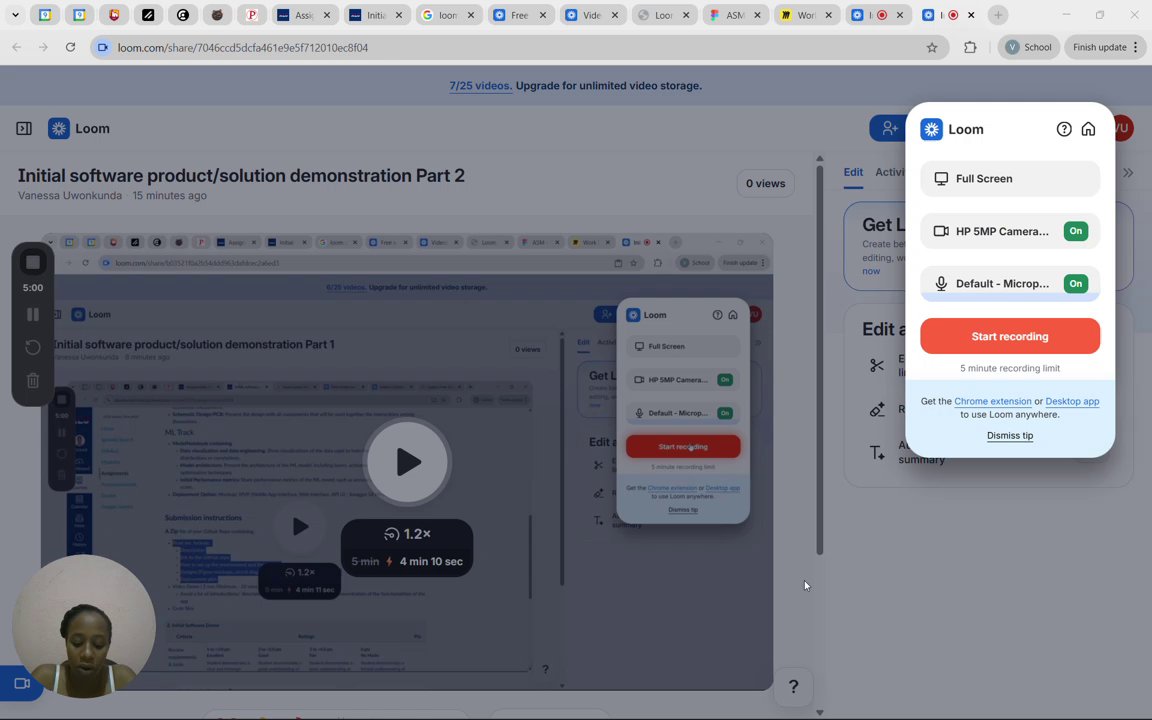Play the Part 2 video with the big play button
Screen dimensions: 1152x720
pyautogui.click(x=408, y=462)
